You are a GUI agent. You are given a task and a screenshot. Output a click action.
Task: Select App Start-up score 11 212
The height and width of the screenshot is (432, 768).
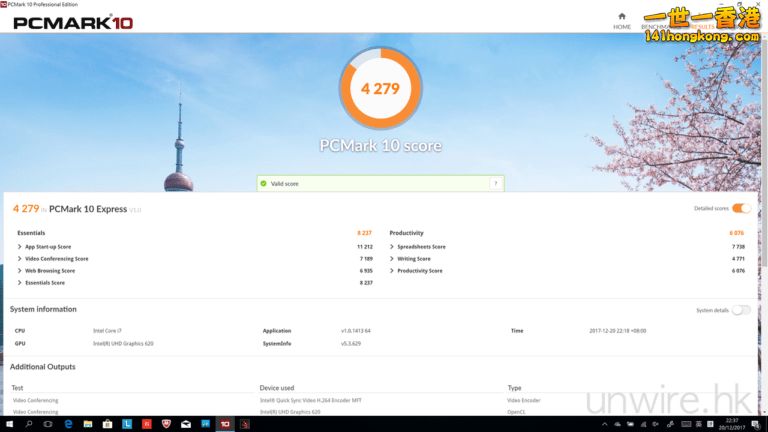point(365,247)
